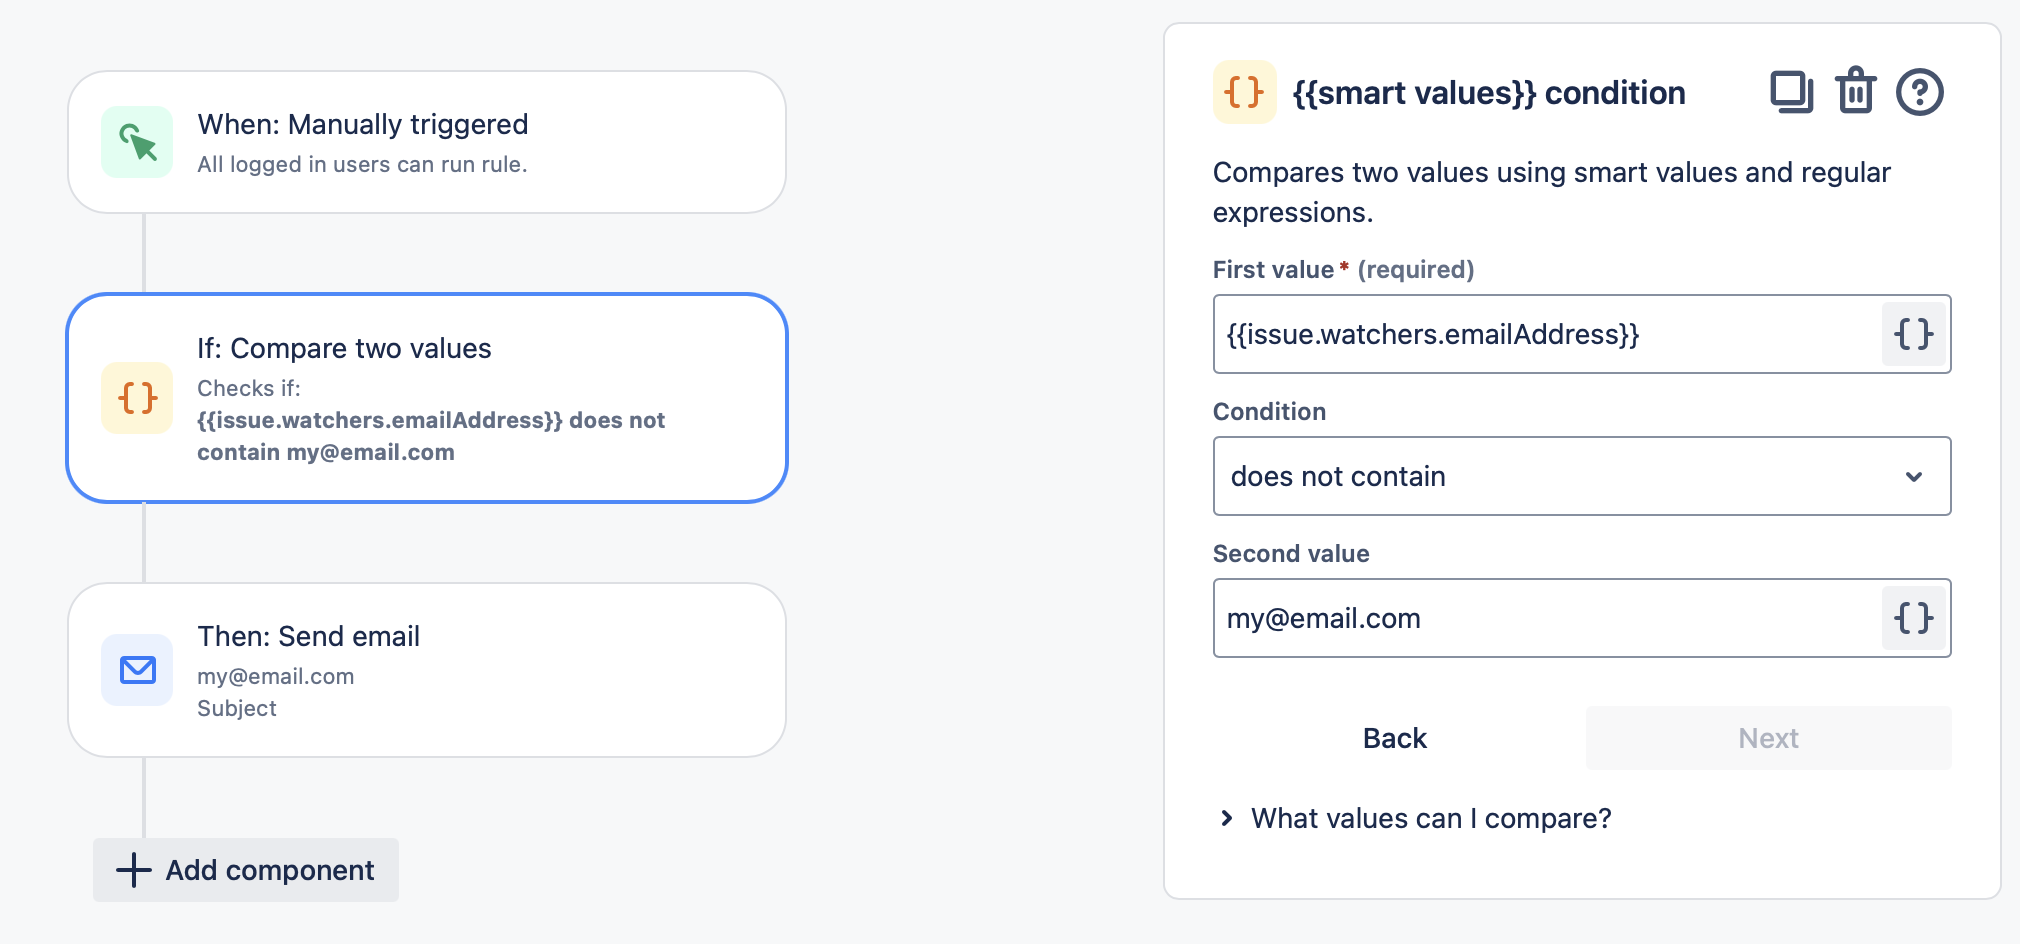Insert smart value into First value field
This screenshot has width=2020, height=944.
[1913, 335]
